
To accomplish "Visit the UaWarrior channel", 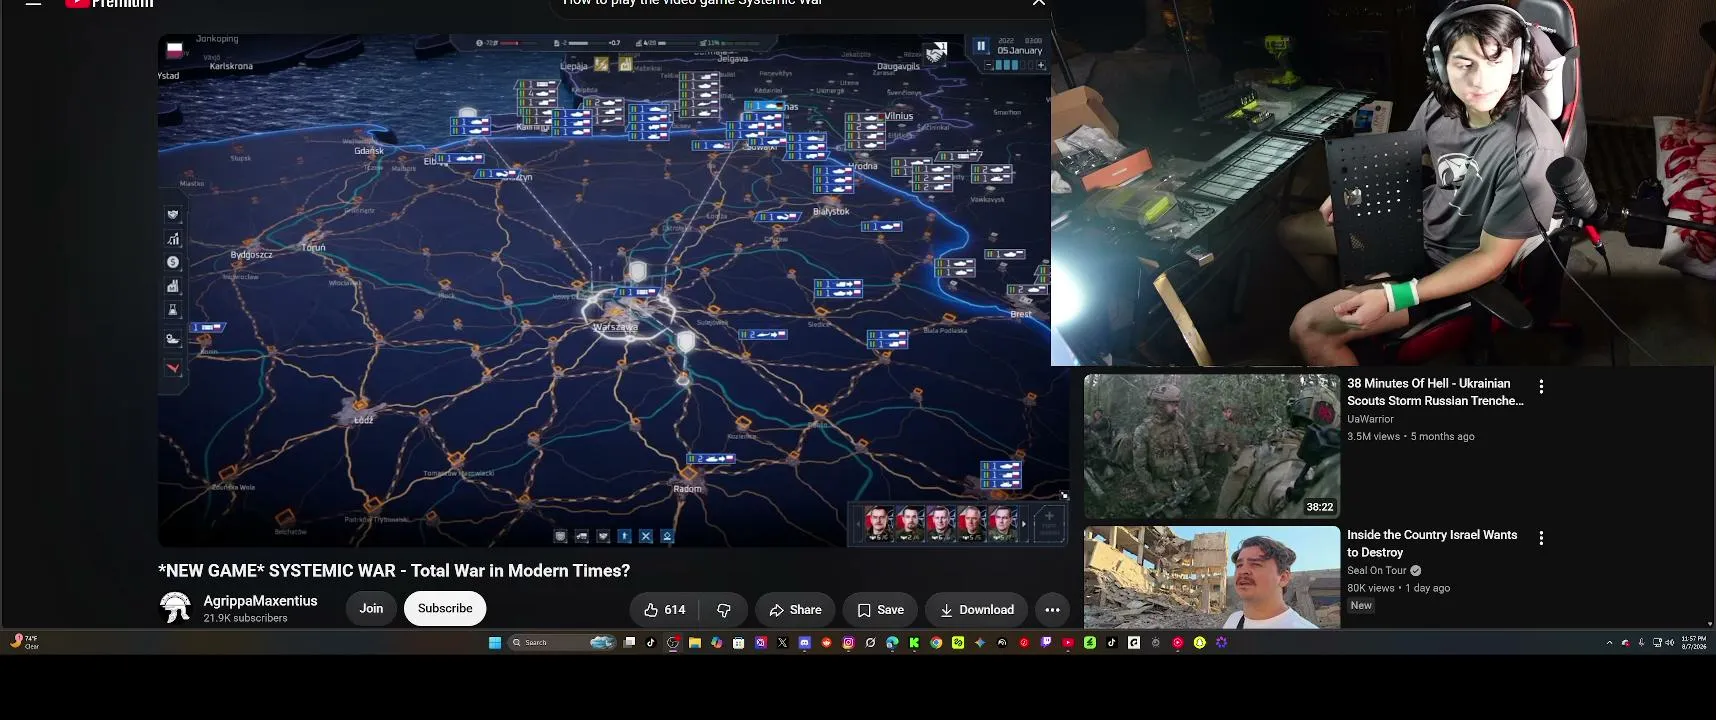I will (1370, 419).
